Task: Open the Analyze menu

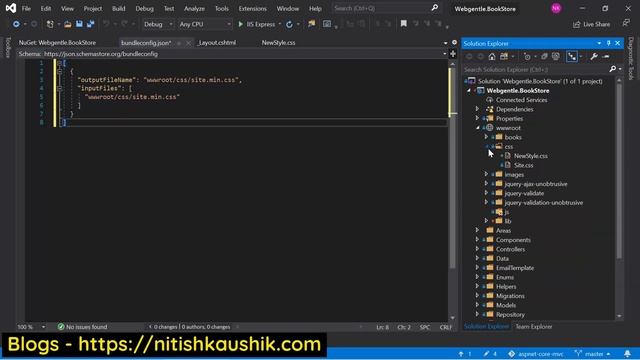Action: 194,9
